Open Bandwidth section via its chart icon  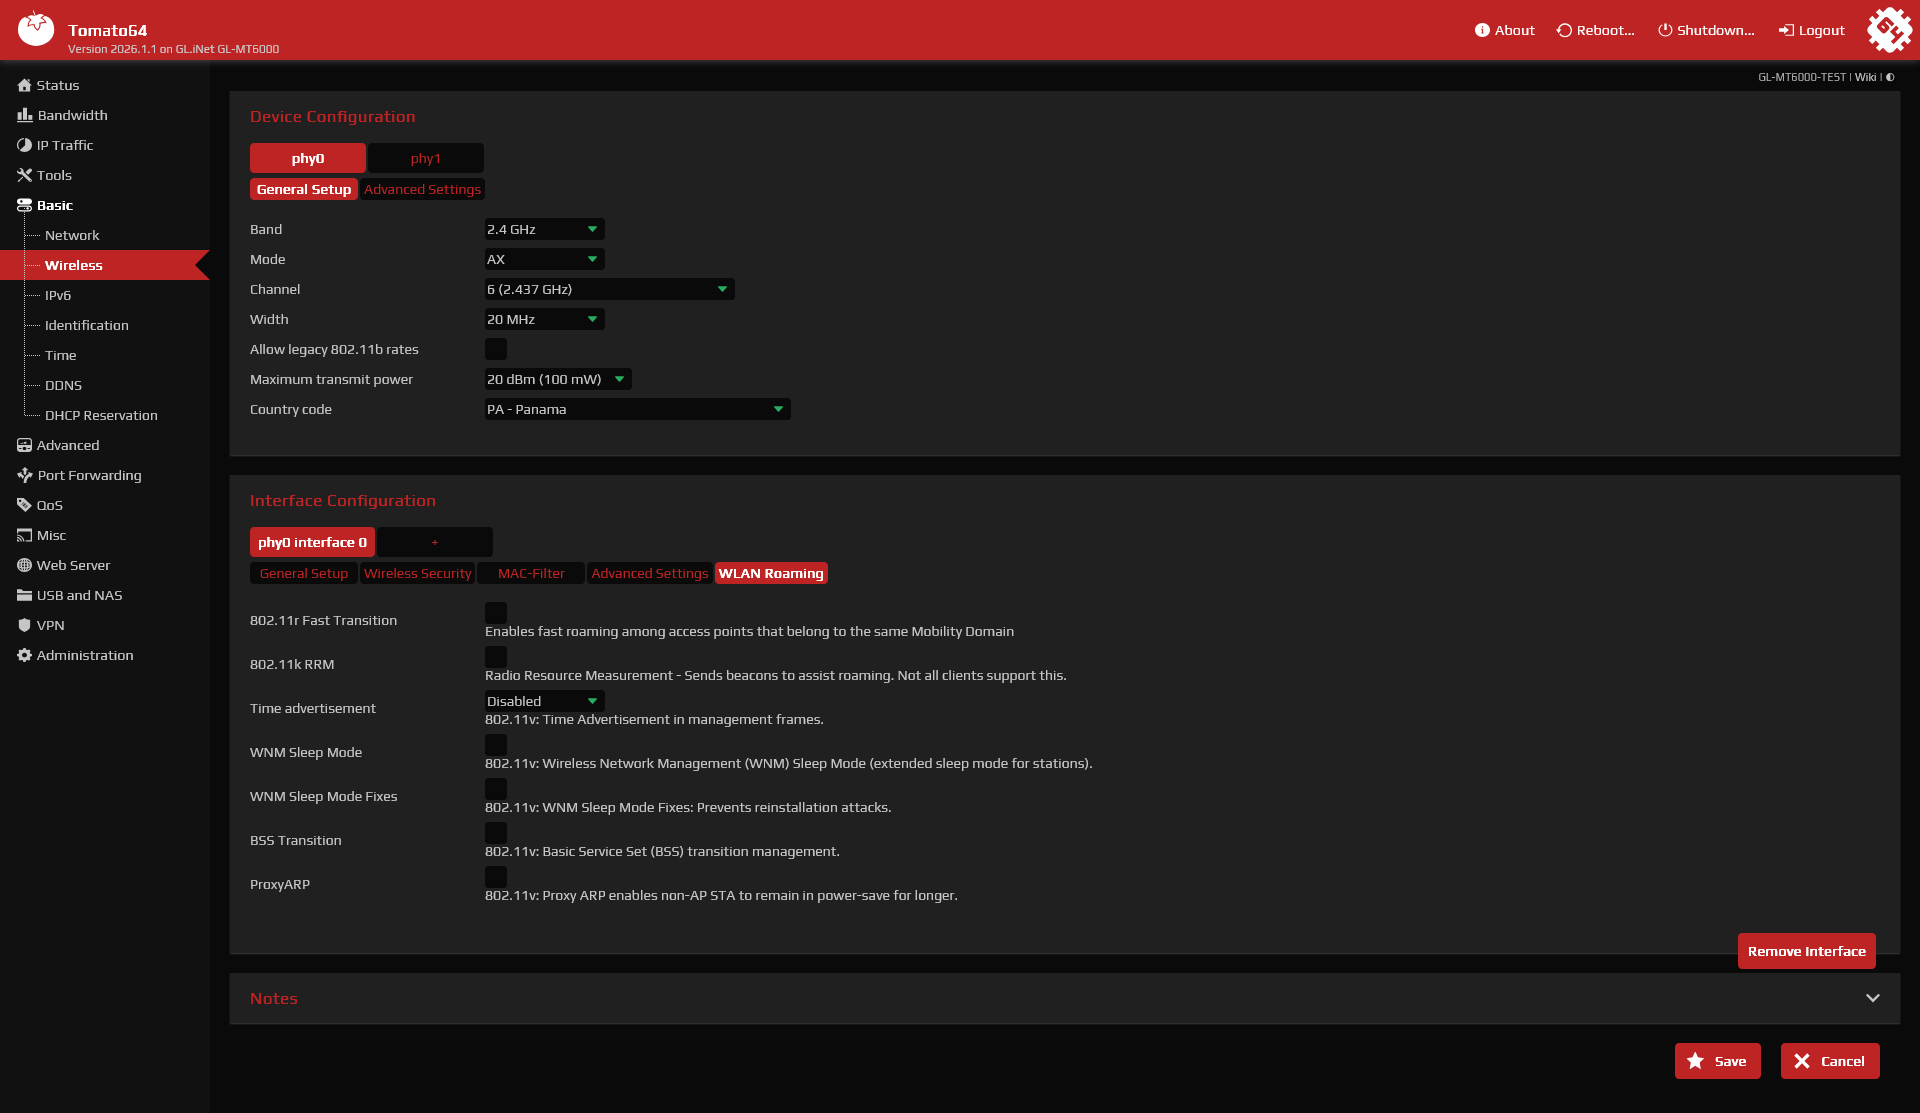click(24, 115)
